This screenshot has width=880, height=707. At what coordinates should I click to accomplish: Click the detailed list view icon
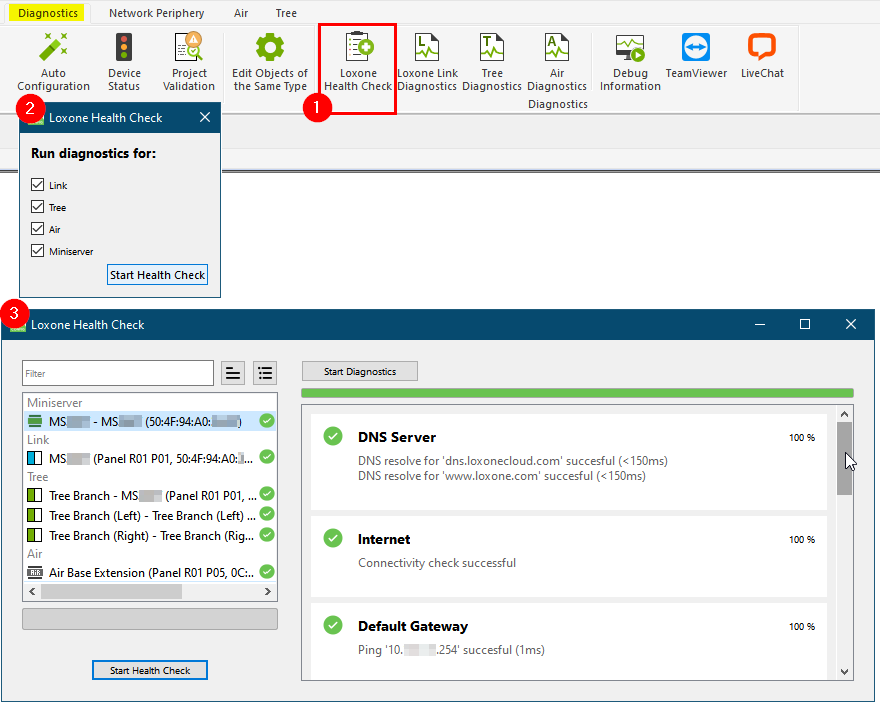tap(265, 373)
